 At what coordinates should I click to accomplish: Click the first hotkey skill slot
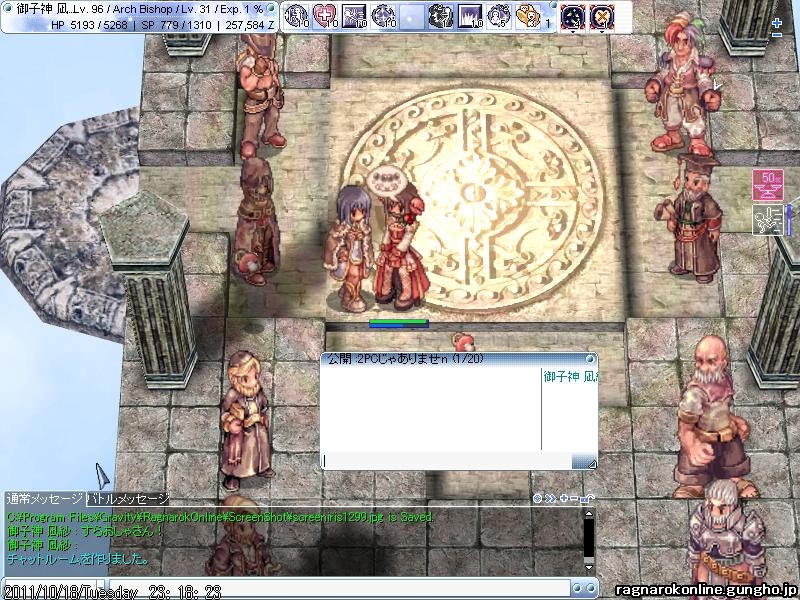(x=296, y=16)
